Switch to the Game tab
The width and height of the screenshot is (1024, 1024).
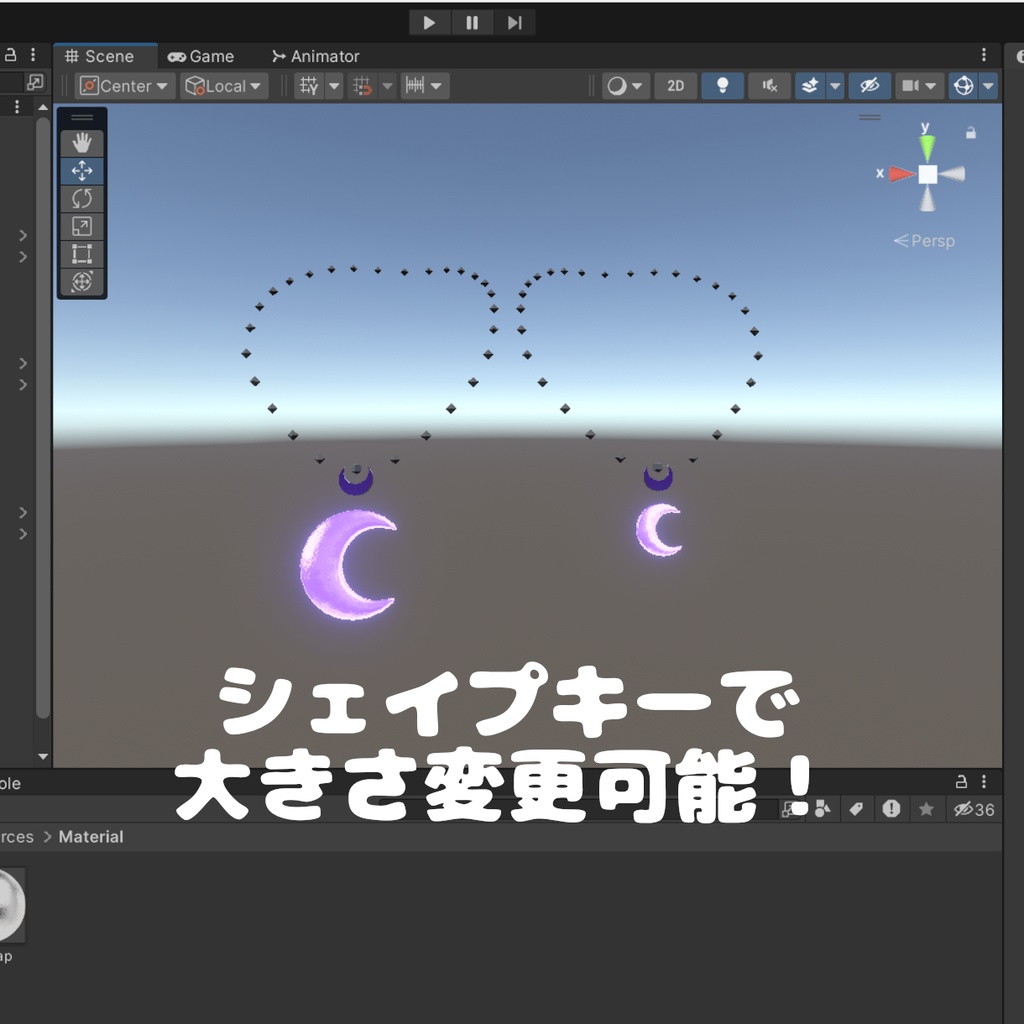point(203,56)
